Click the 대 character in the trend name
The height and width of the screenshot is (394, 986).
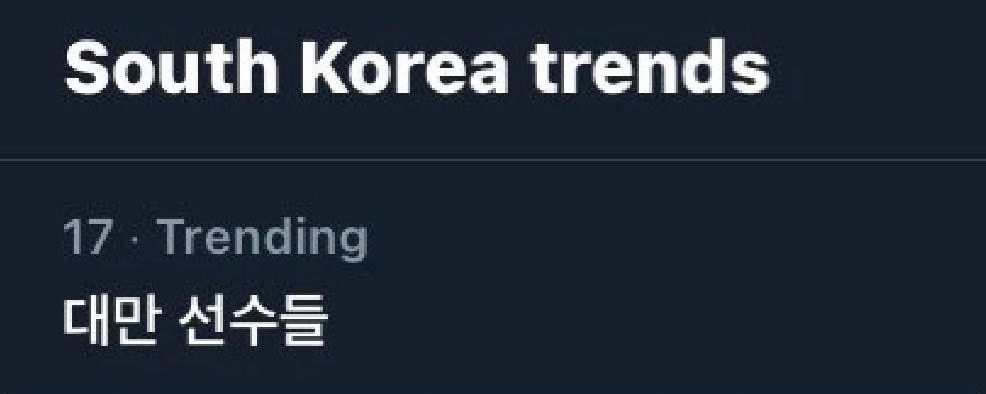[87, 319]
